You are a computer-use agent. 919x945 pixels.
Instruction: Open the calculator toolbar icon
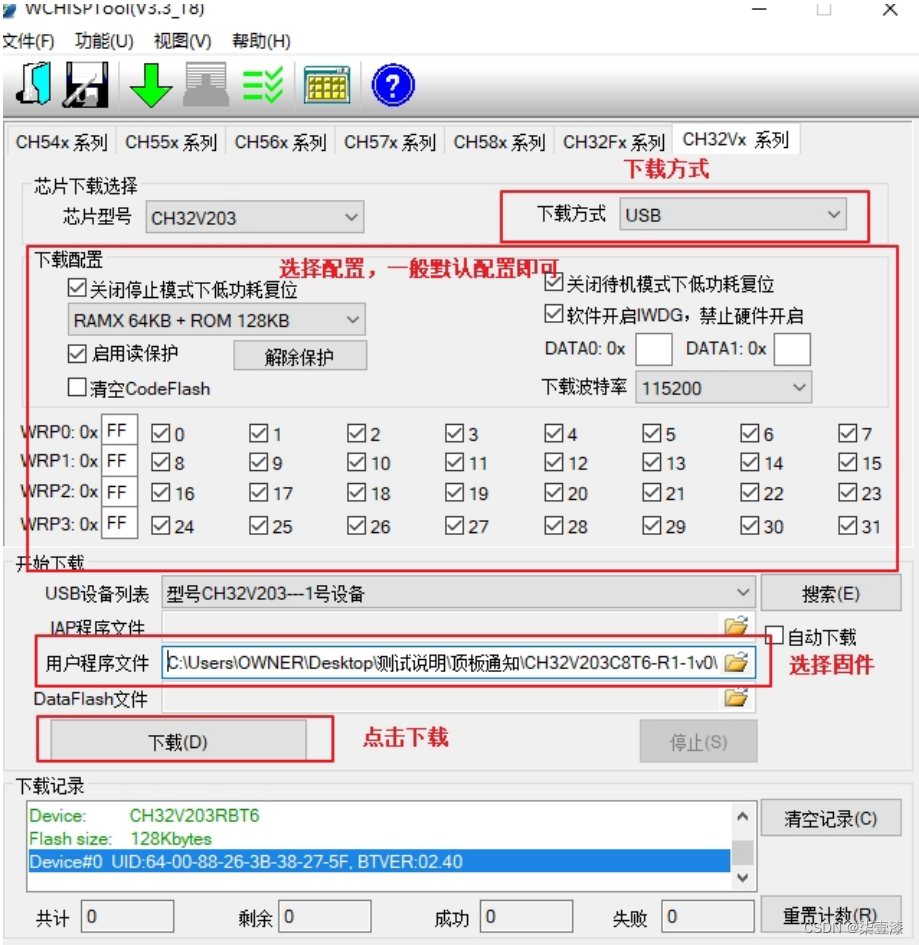click(x=327, y=85)
